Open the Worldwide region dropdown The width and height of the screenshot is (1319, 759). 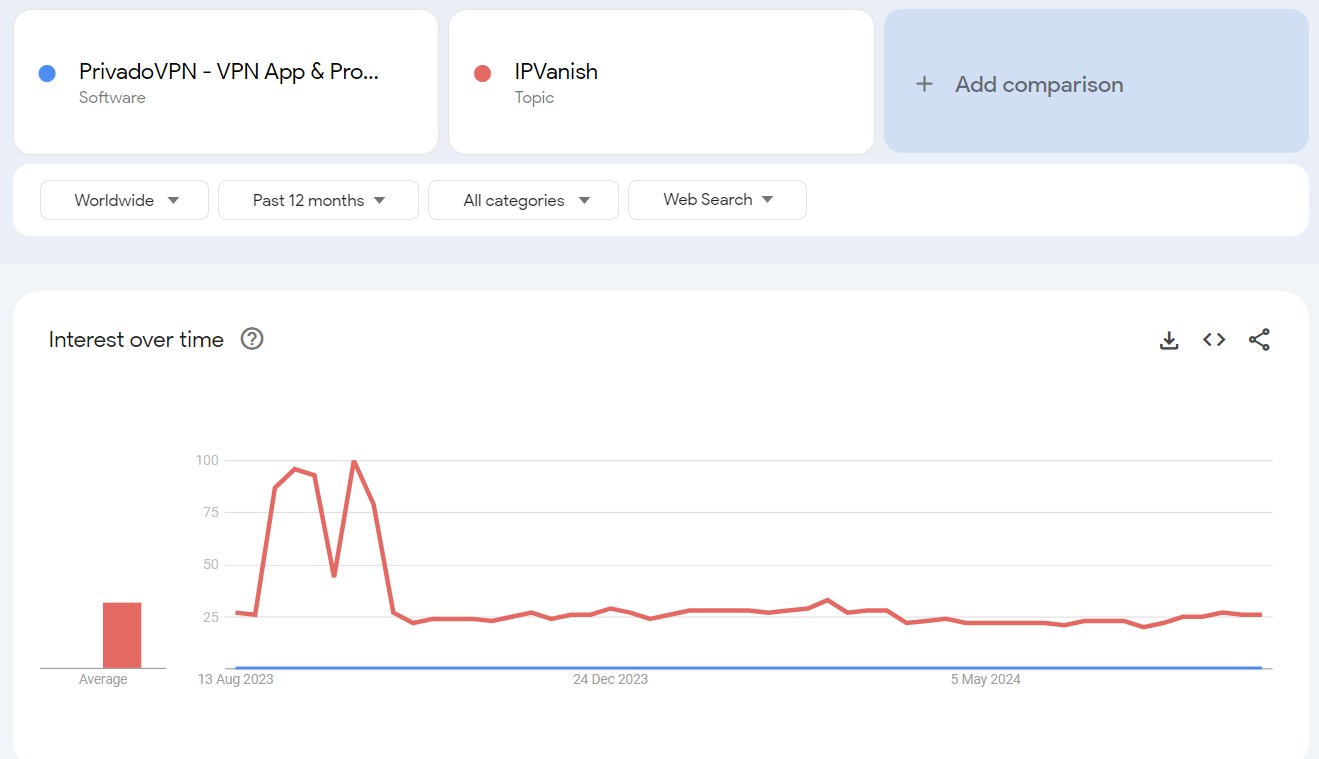tap(124, 200)
